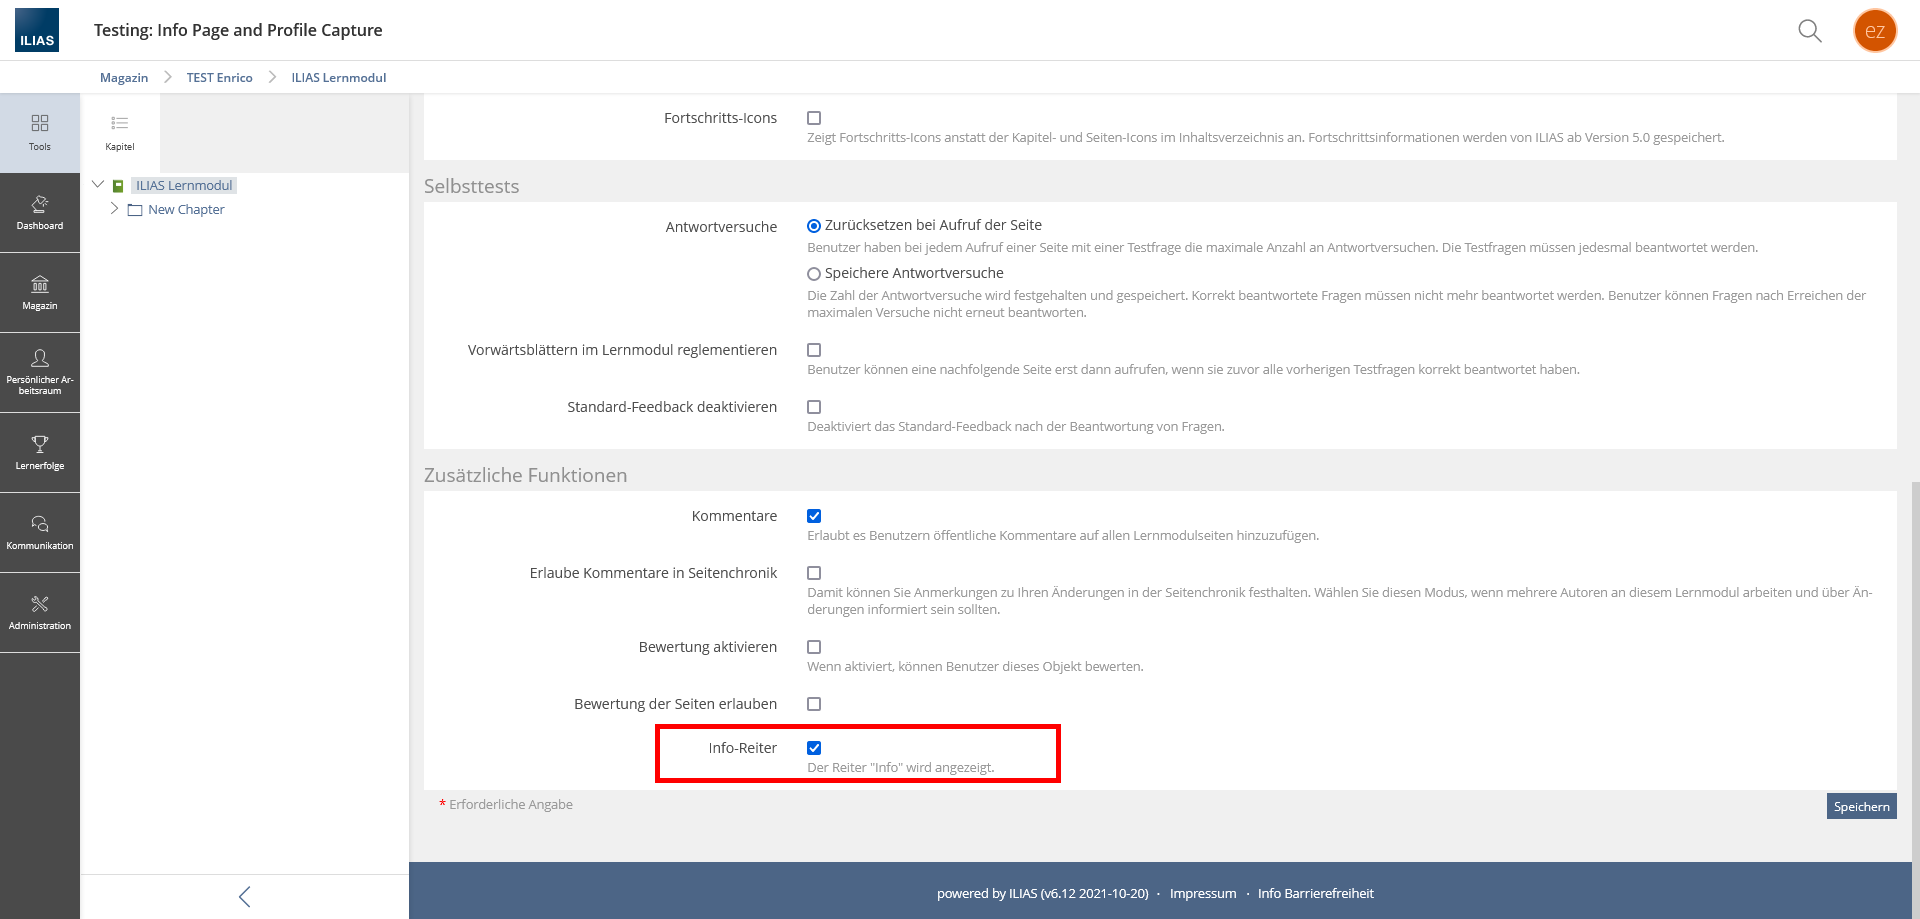This screenshot has width=1920, height=919.
Task: Select the Tools sidebar item
Action: (x=40, y=132)
